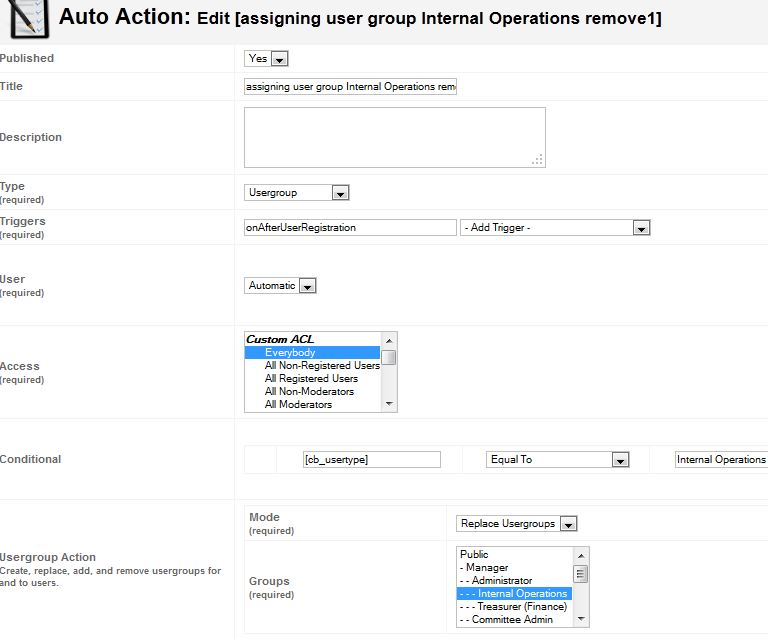Viewport: 768px width, 639px height.
Task: Click the Access list scroll up arrow
Action: [389, 340]
